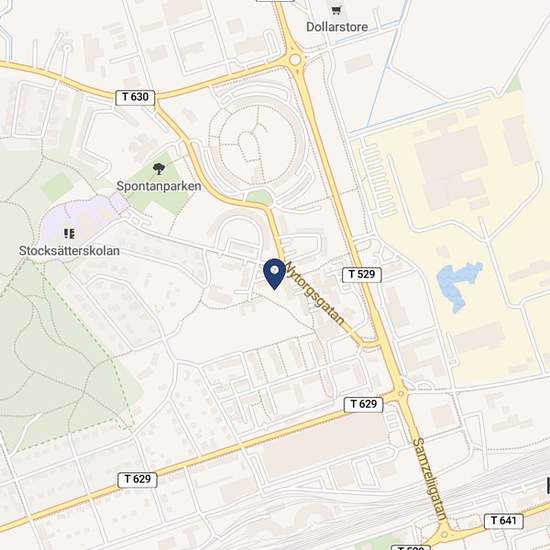
Task: Click the Spontanparken tree icon
Action: click(159, 169)
